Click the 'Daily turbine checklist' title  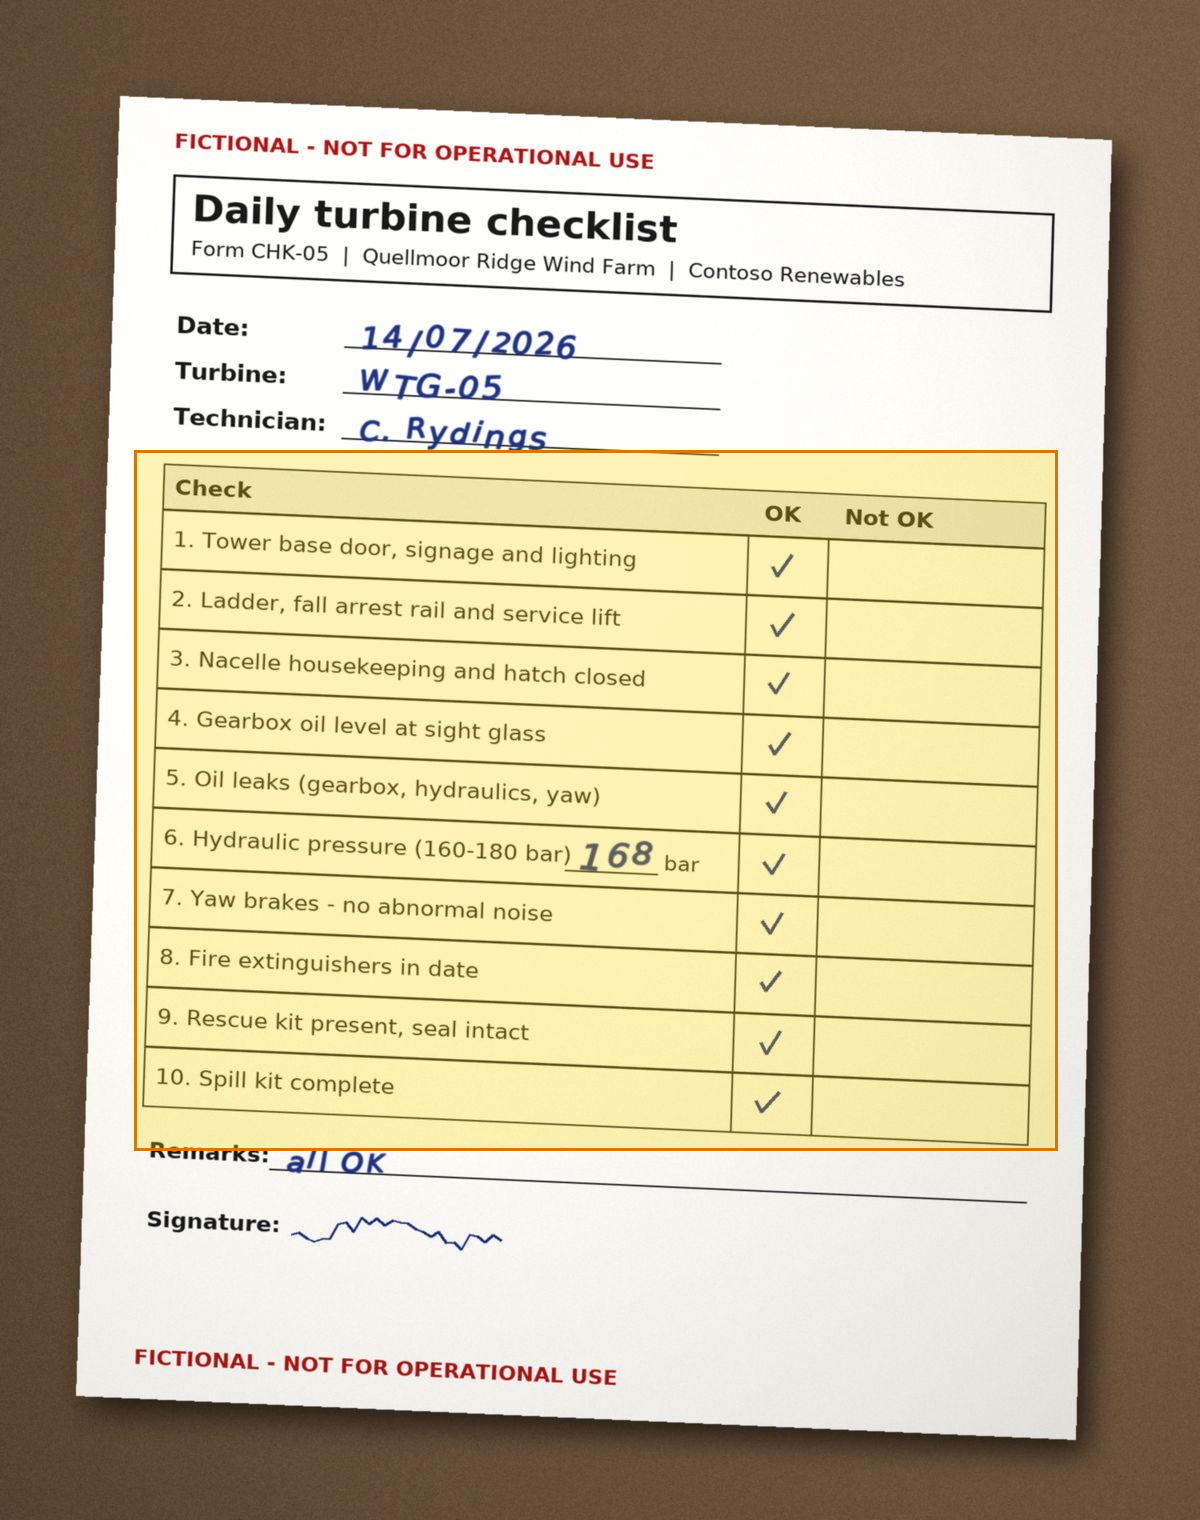[435, 219]
